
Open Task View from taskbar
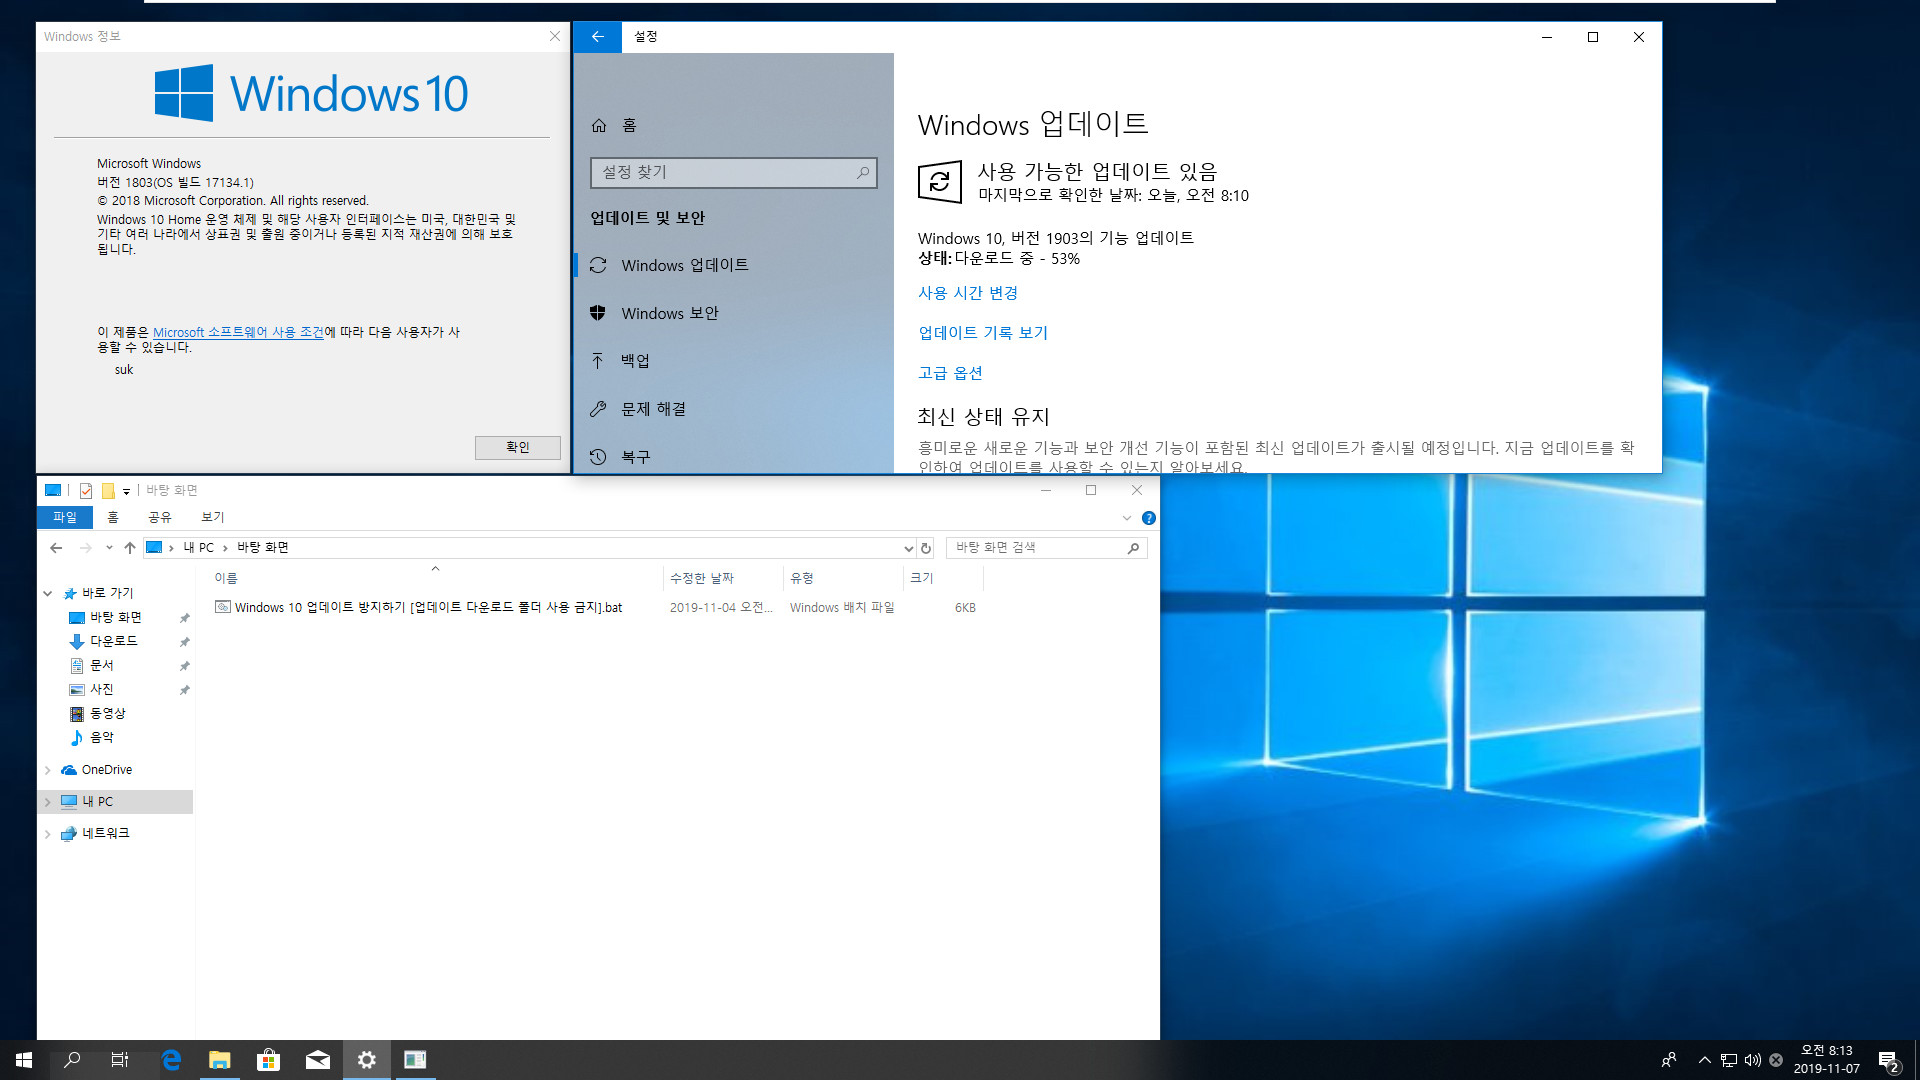click(120, 1060)
